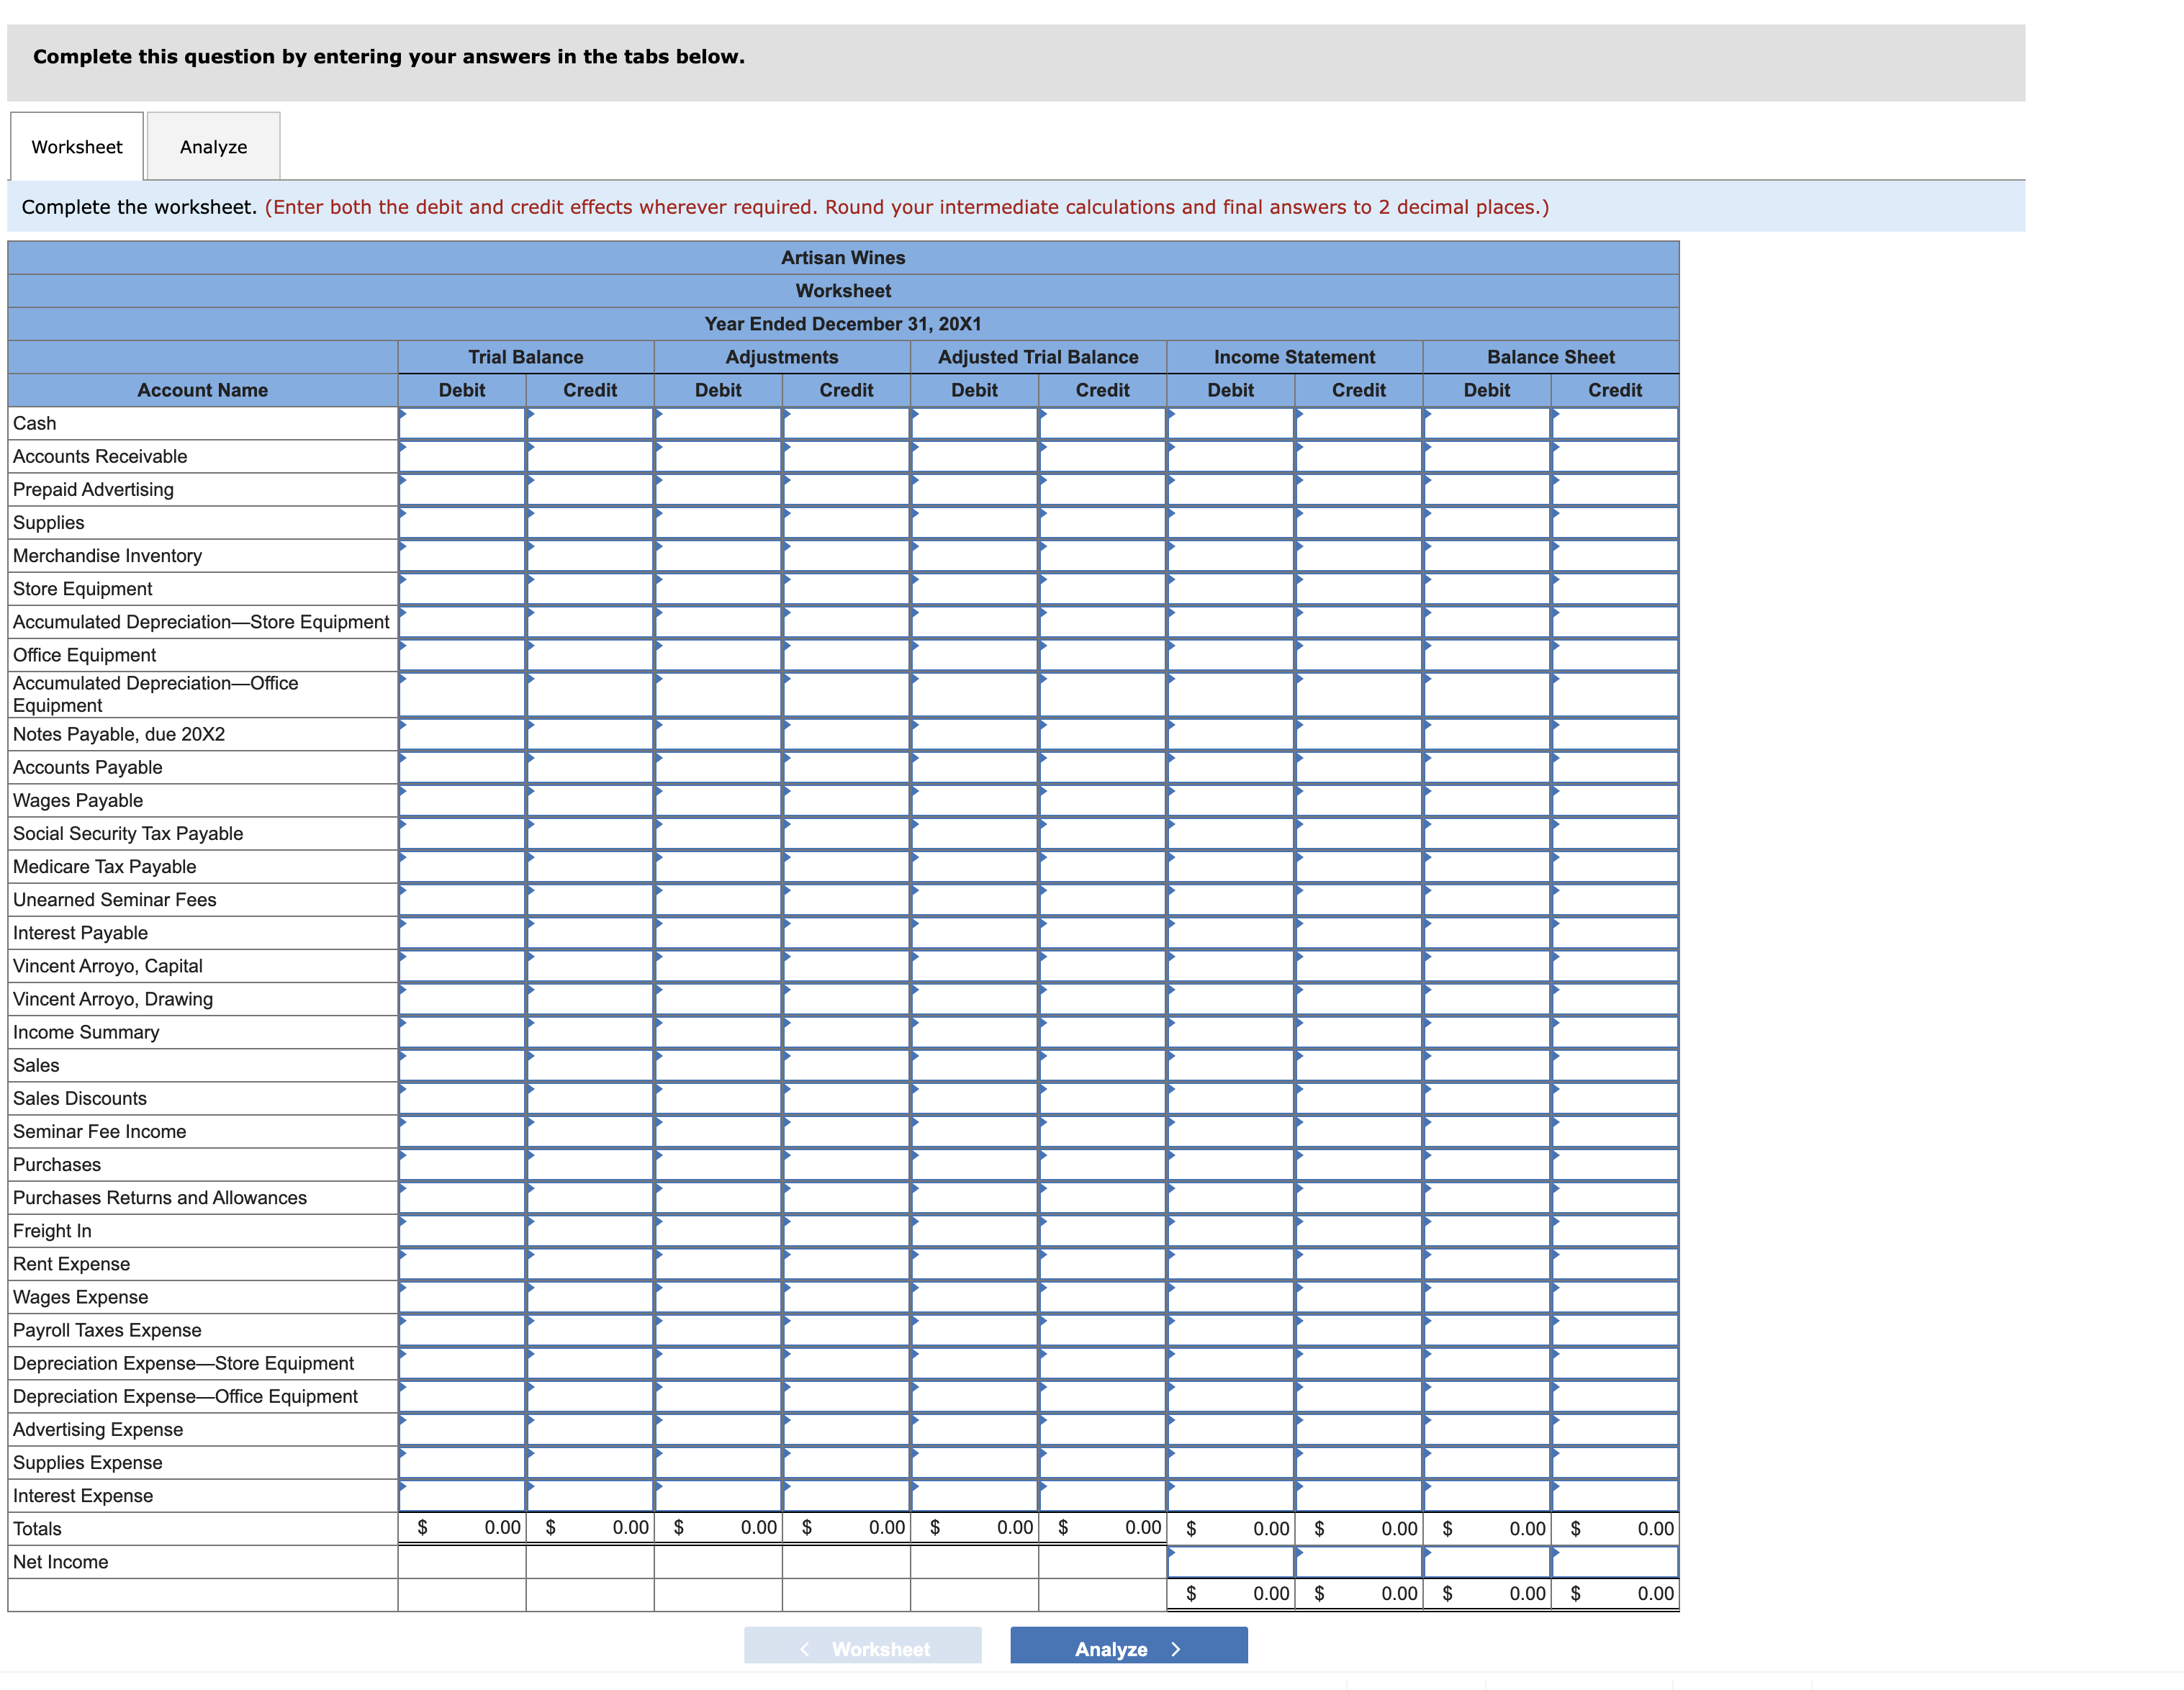
Task: Click Supplies Adjustments Credit cell
Action: coord(846,522)
